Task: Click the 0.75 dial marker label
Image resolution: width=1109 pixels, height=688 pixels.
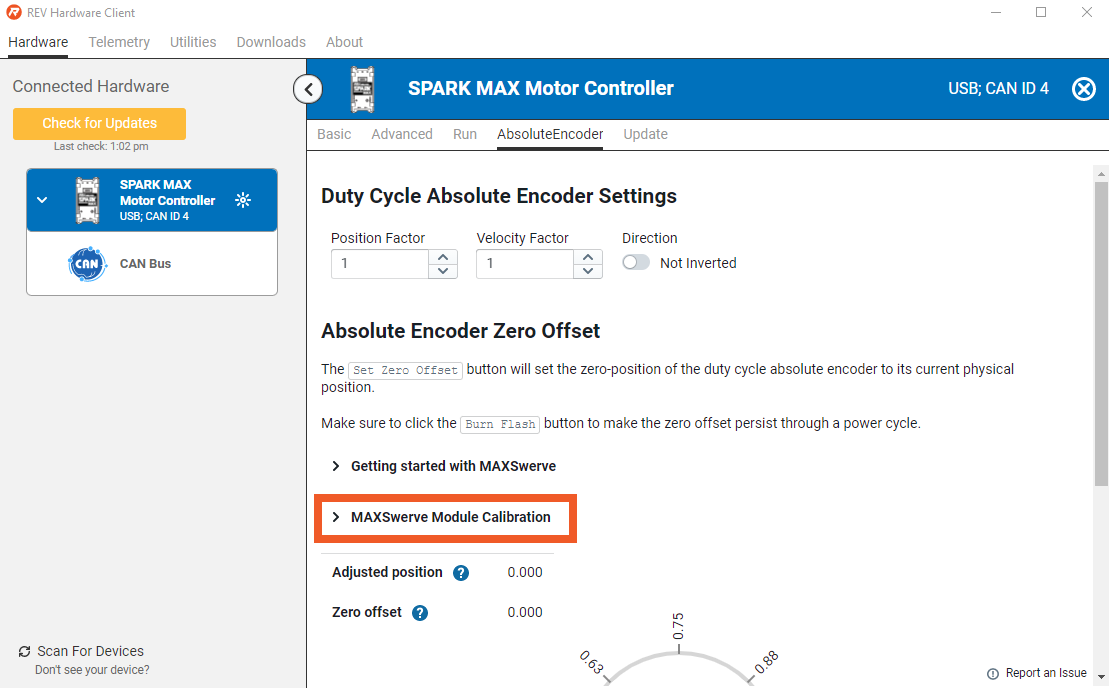Action: coord(678,626)
